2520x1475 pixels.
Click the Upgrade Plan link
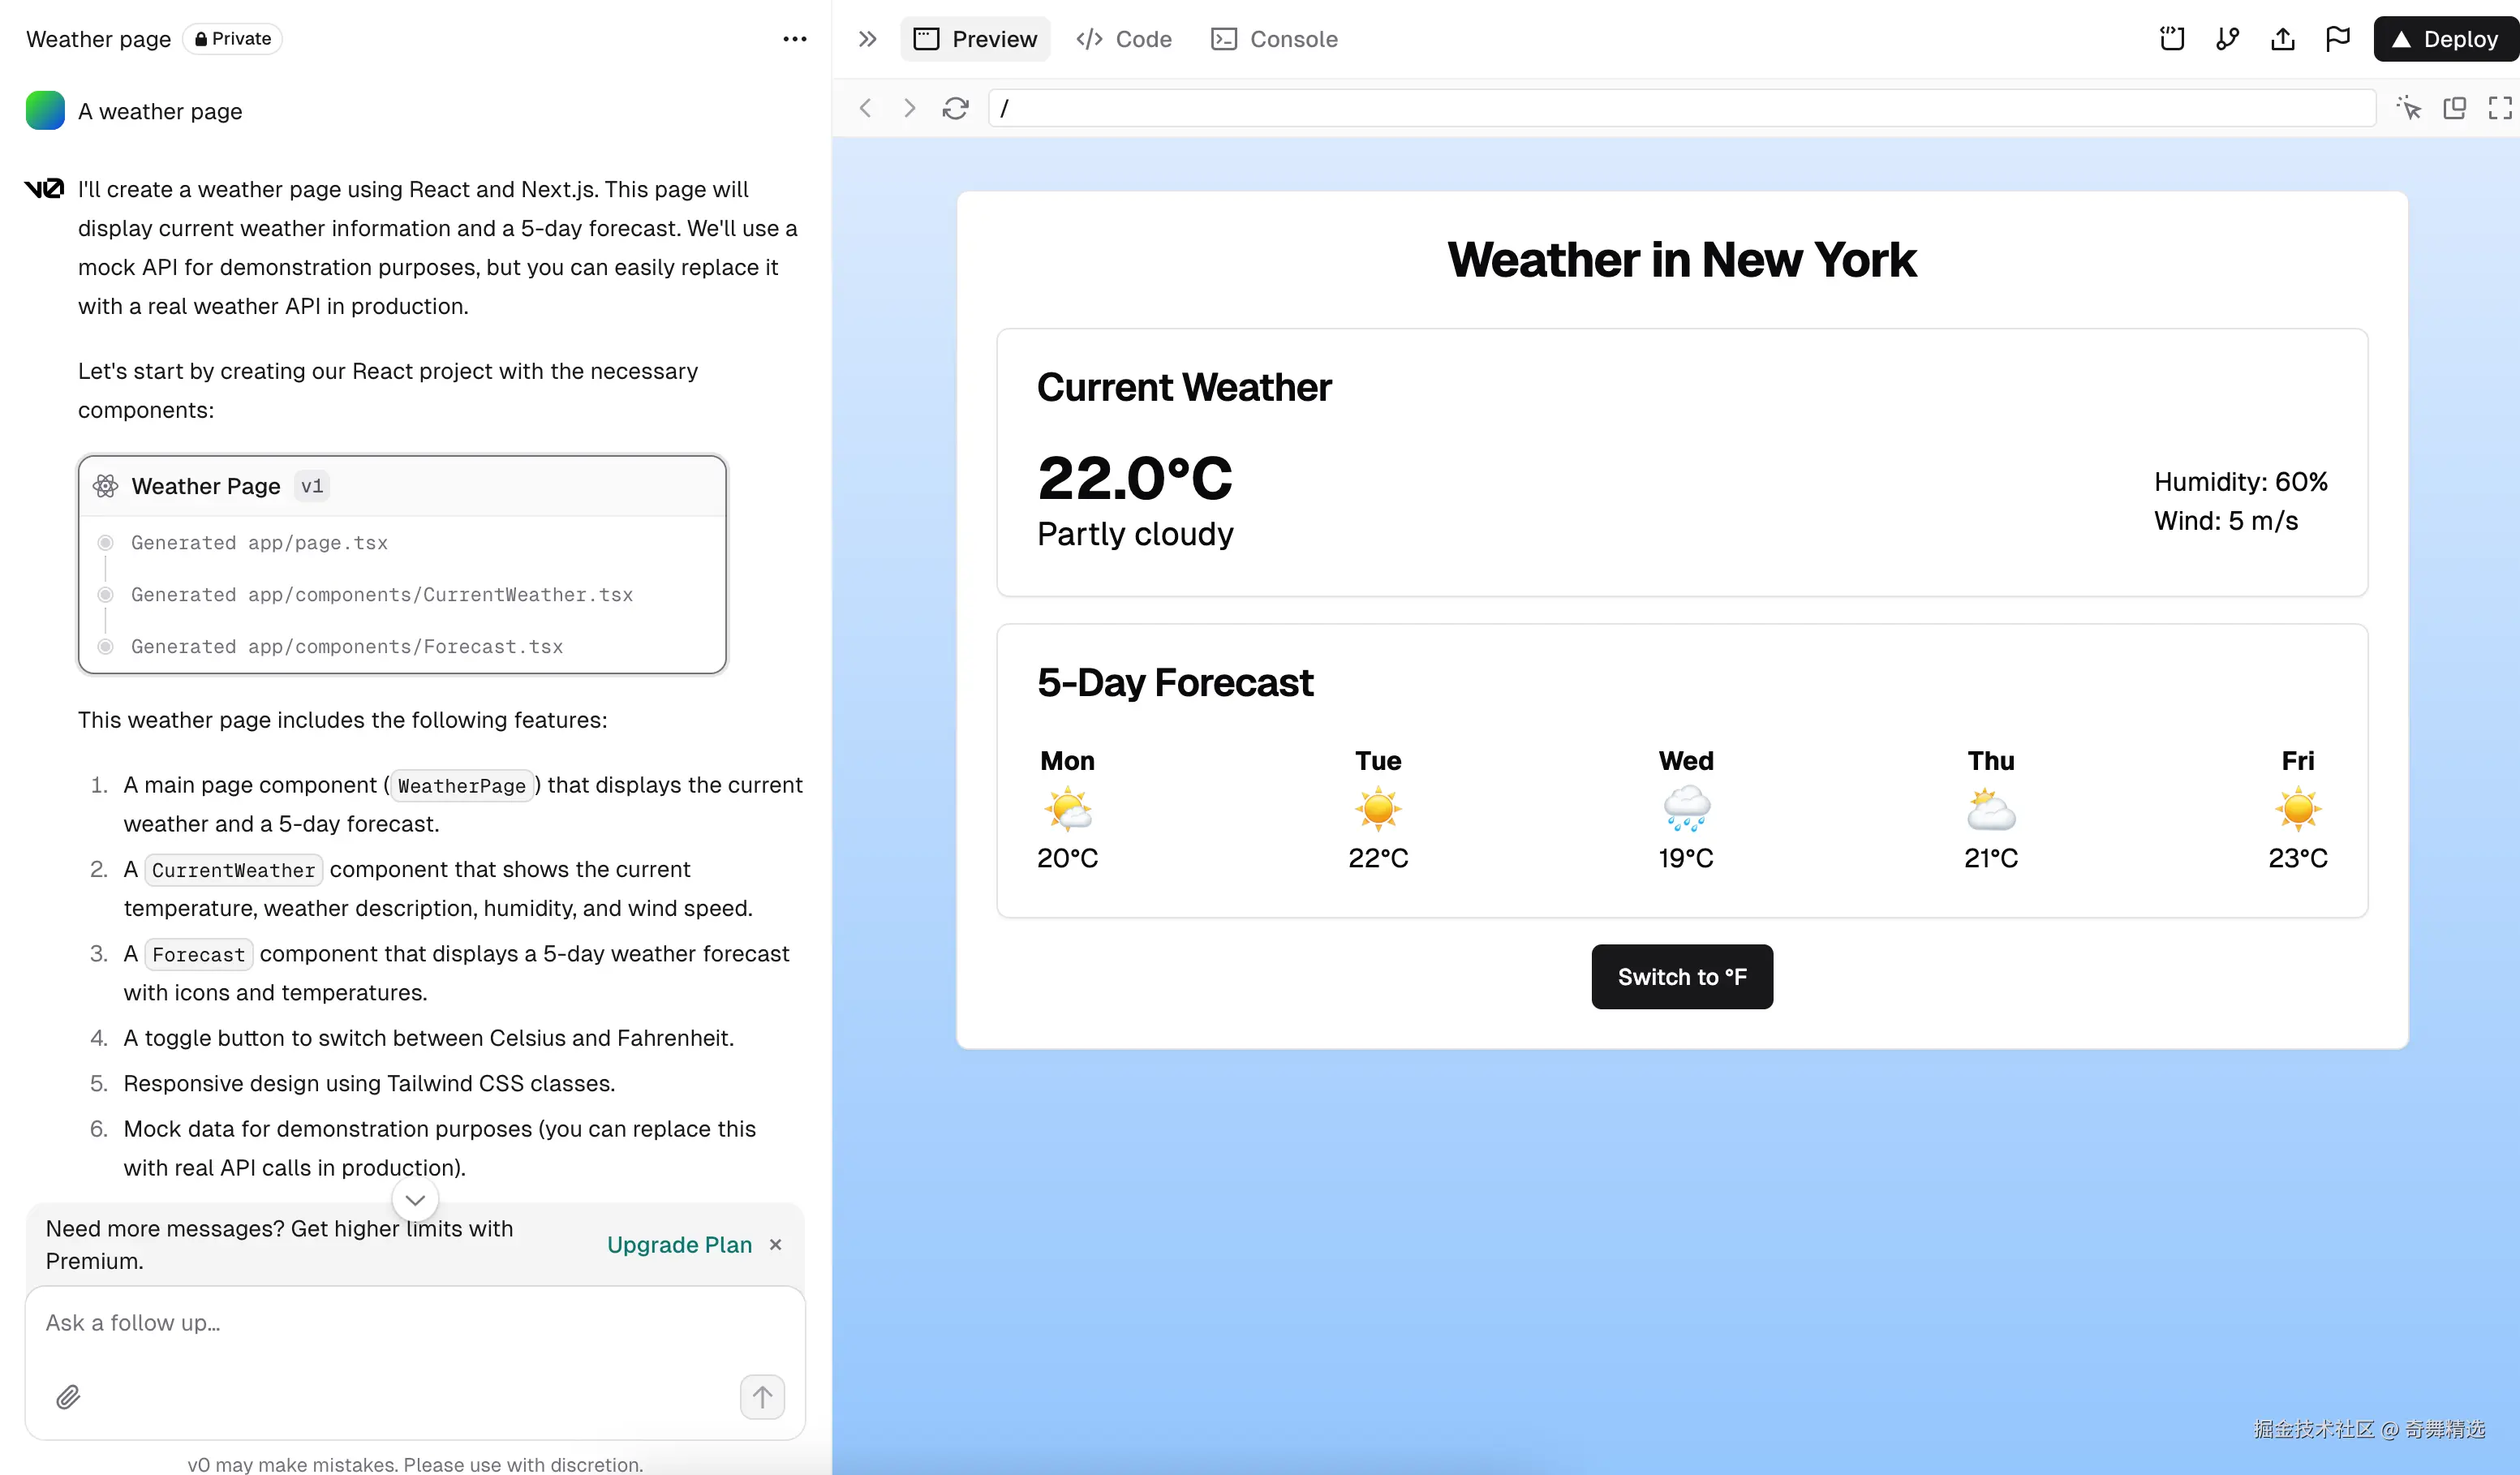[x=679, y=1244]
